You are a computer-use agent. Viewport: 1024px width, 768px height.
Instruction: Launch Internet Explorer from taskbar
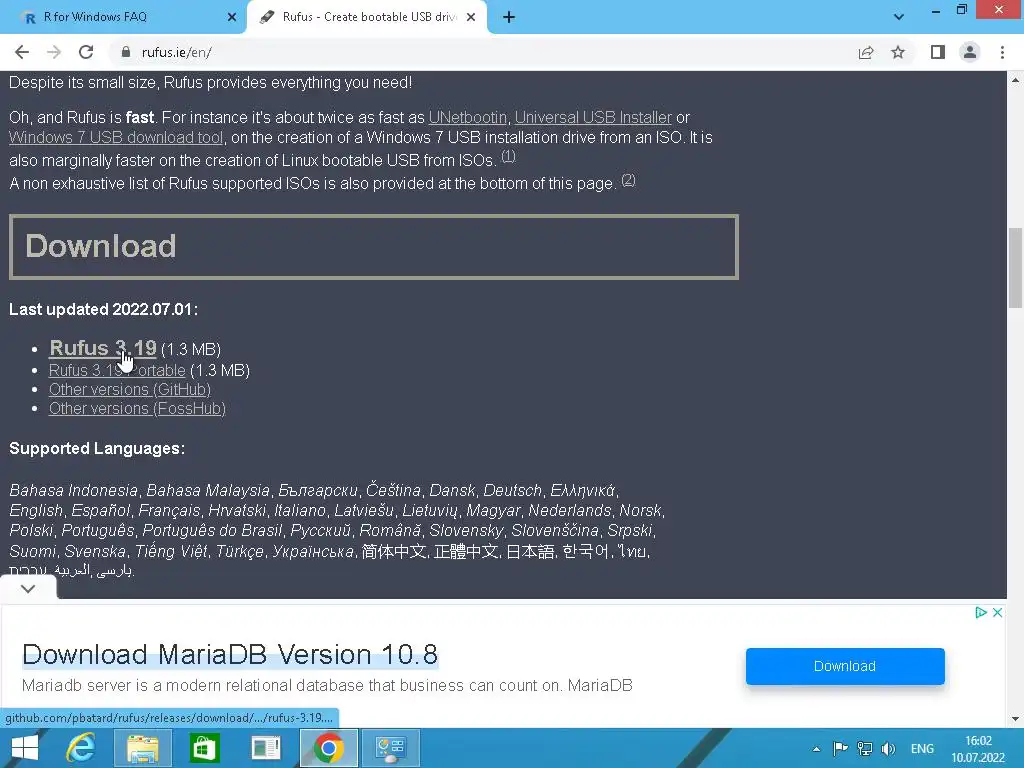(81, 748)
